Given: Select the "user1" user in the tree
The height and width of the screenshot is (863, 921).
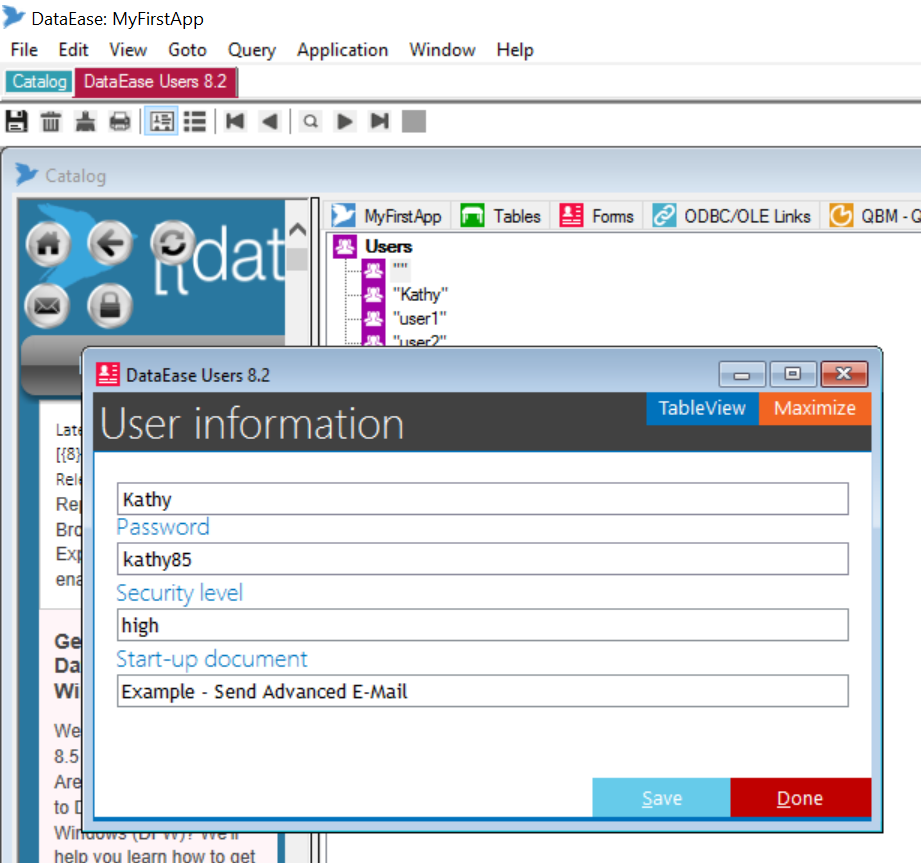Looking at the screenshot, I should coord(419,318).
